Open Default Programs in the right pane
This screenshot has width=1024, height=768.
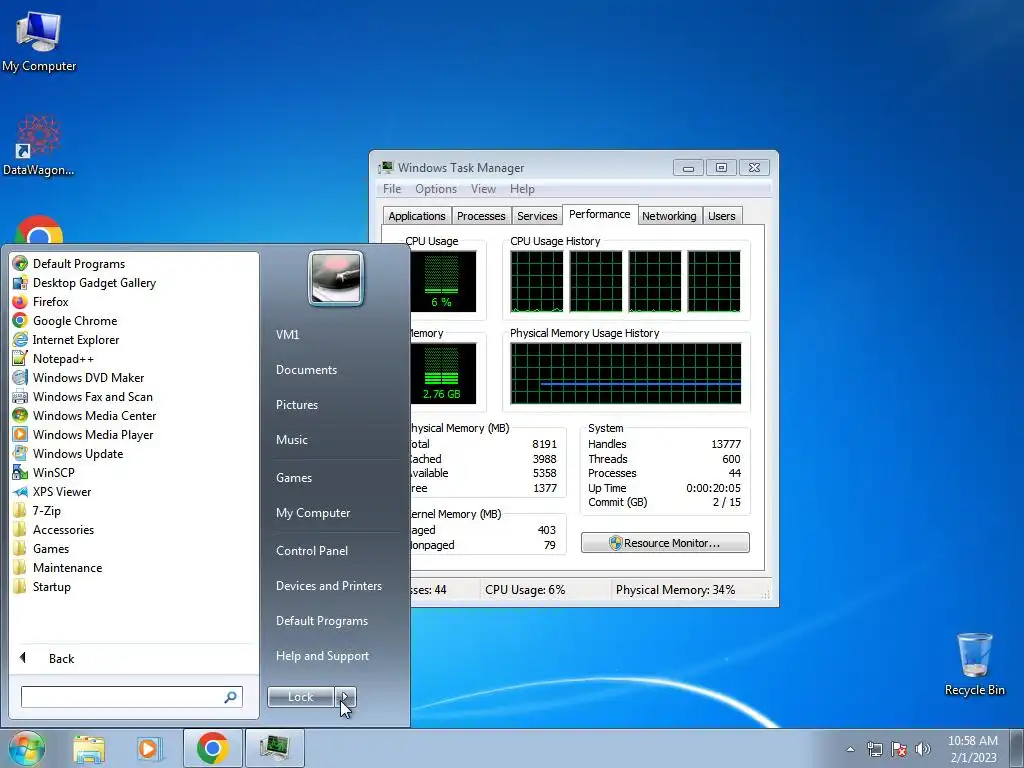tap(321, 621)
